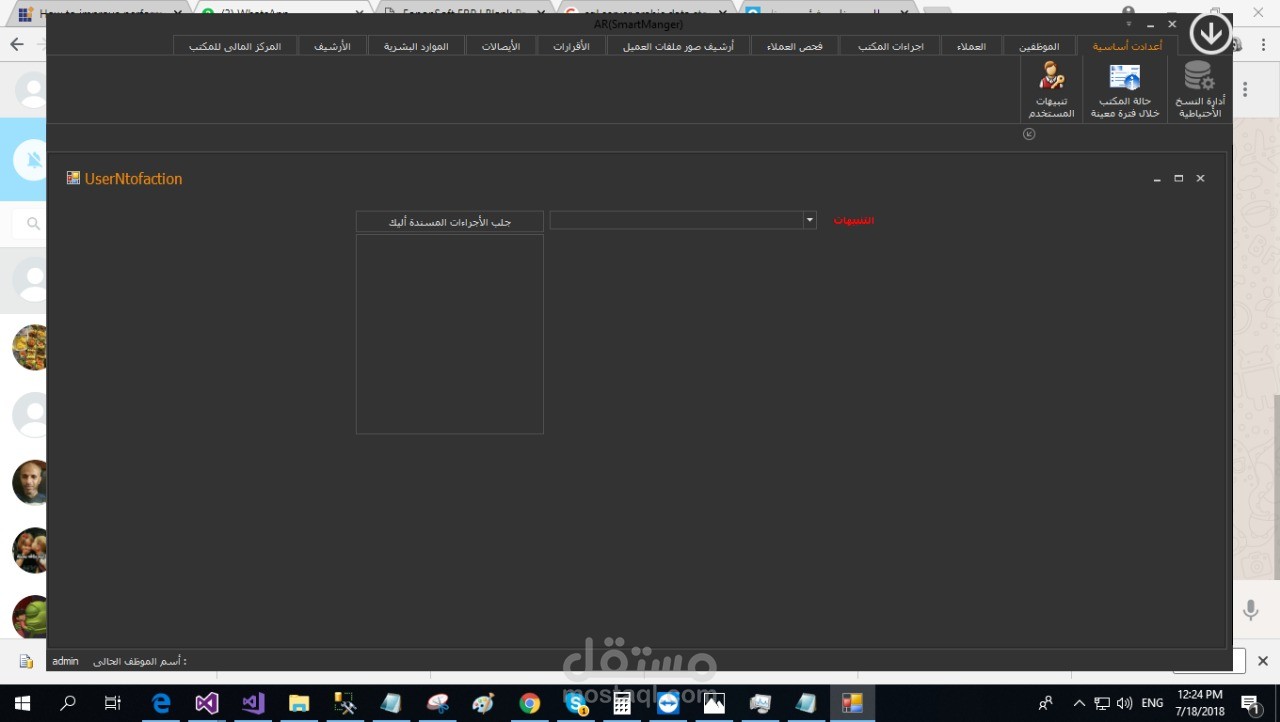1280x722 pixels.
Task: Open the second Visual Studio taskbar icon
Action: [x=253, y=703]
